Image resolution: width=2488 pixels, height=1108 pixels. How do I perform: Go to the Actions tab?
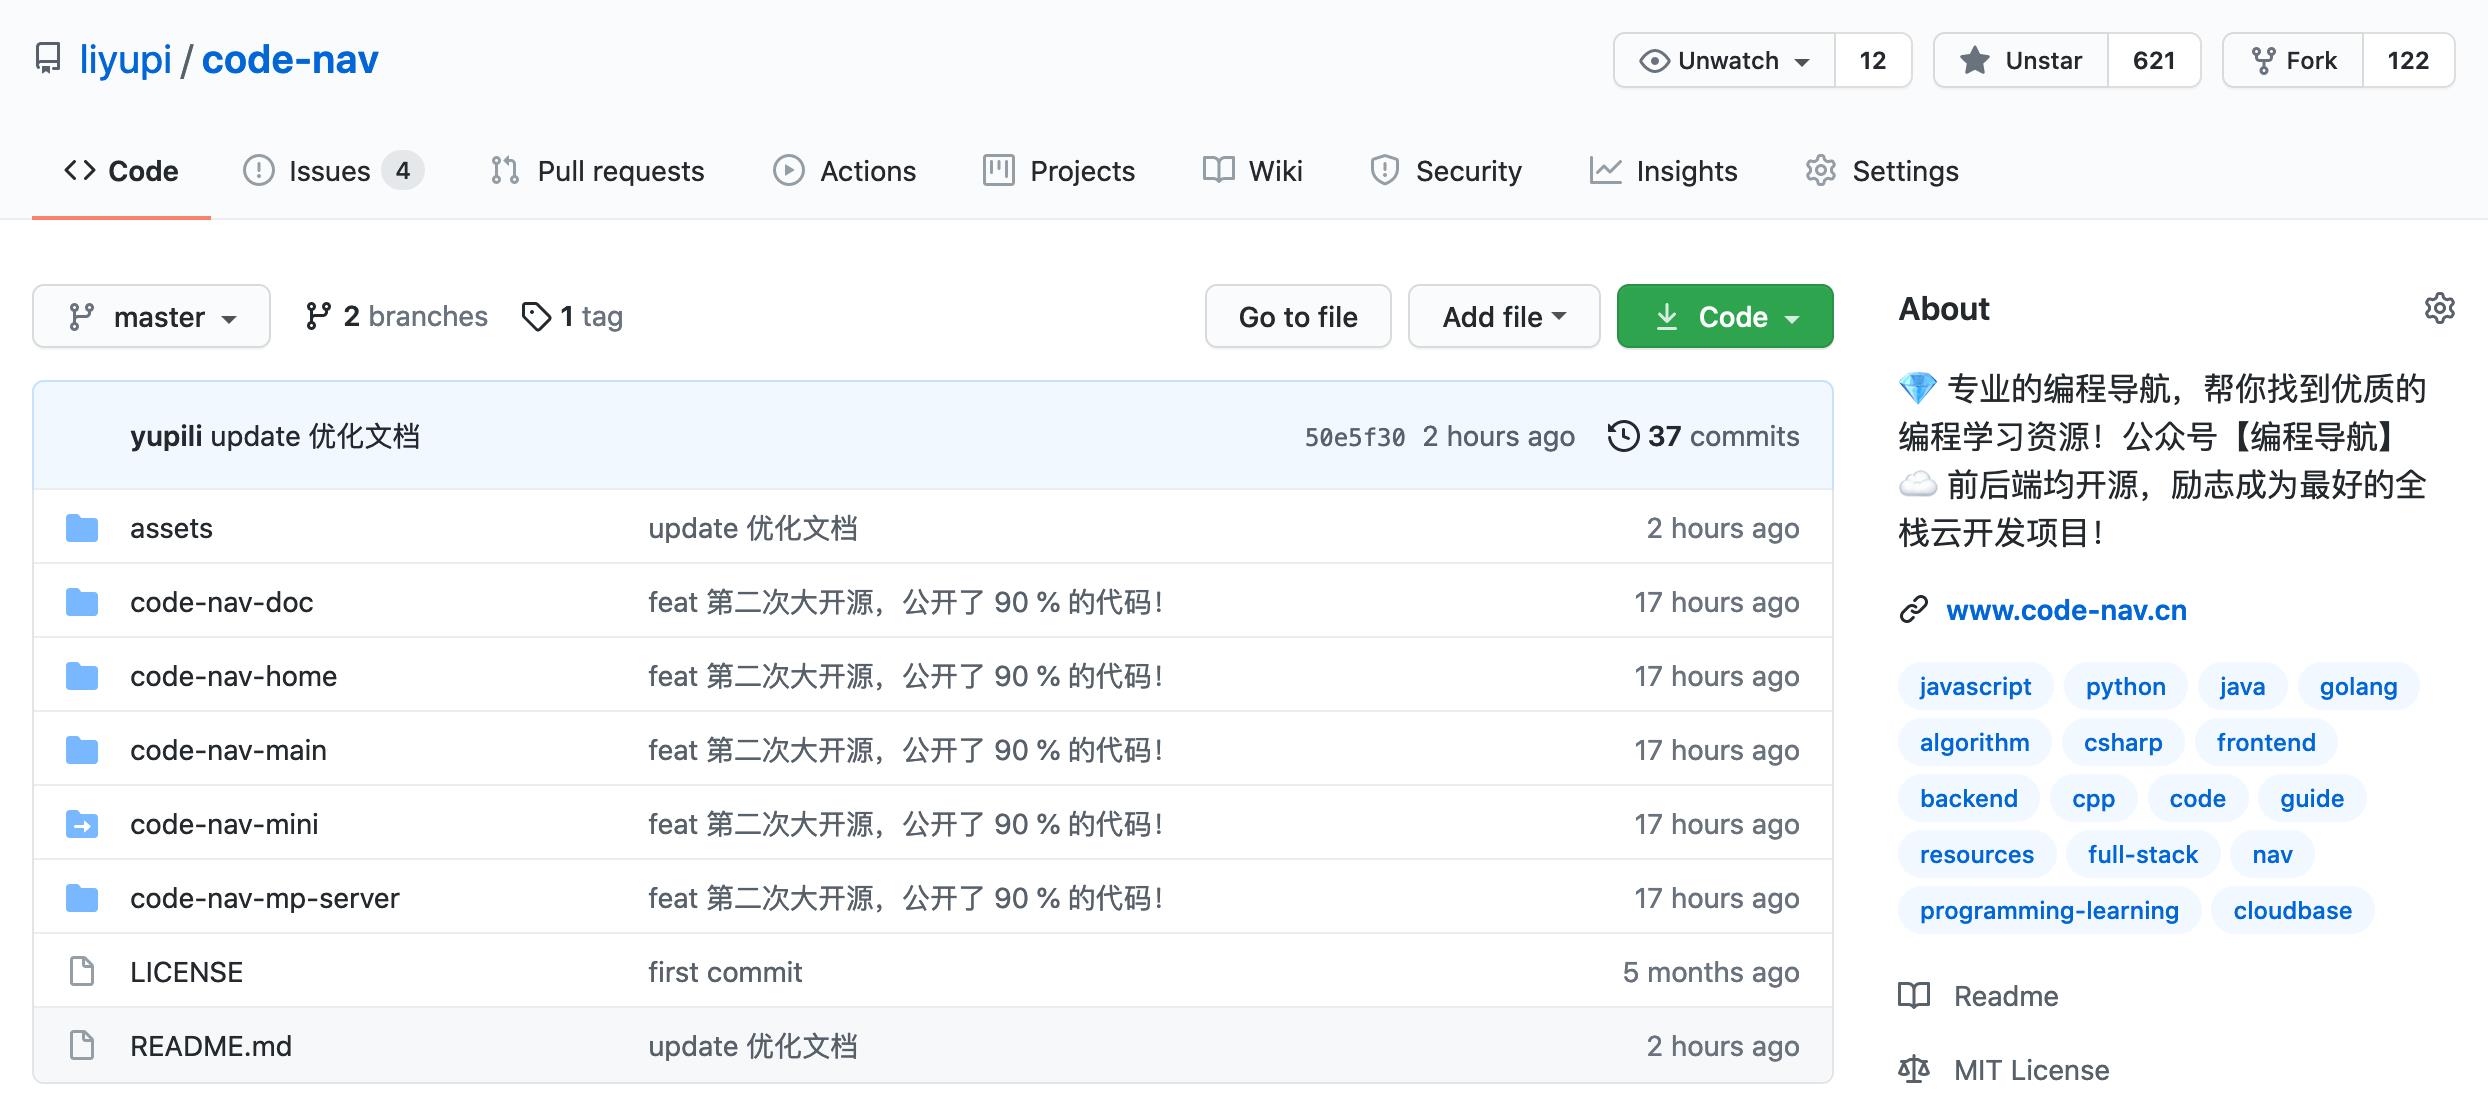coord(844,171)
